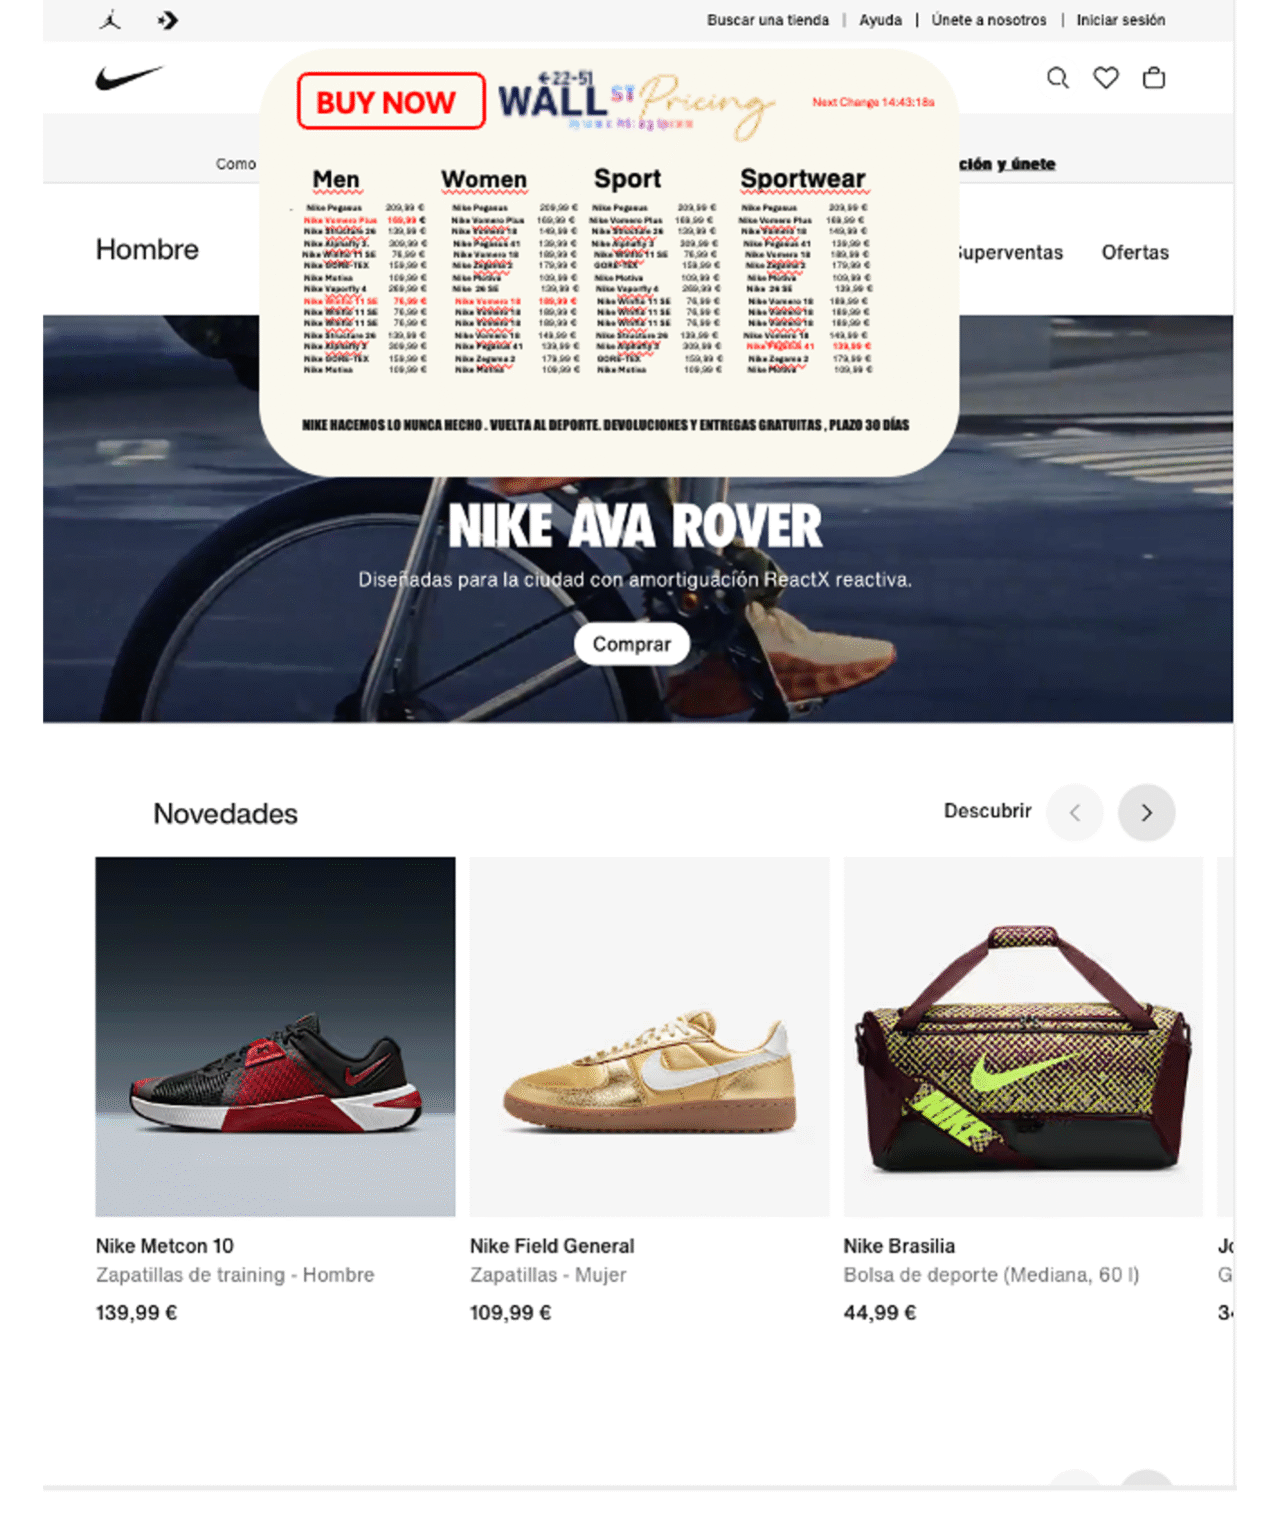This screenshot has height=1536, width=1280.
Task: Go to Nike home via swoosh logo
Action: click(129, 77)
